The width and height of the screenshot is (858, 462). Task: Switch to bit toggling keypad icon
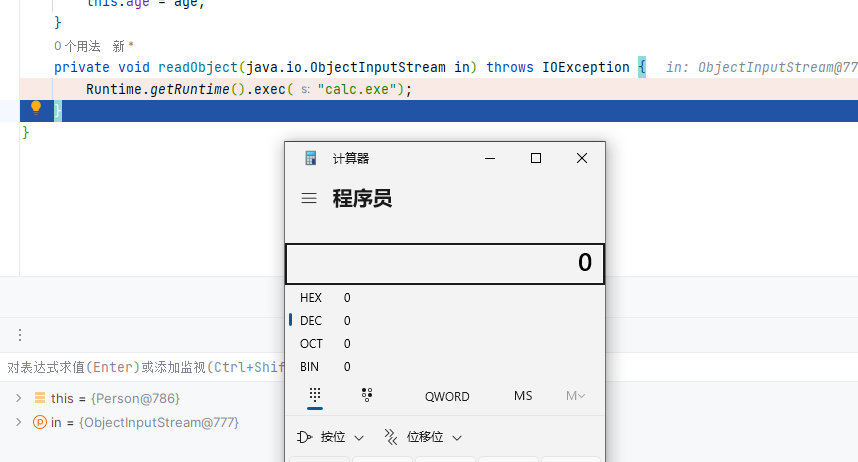click(x=367, y=395)
